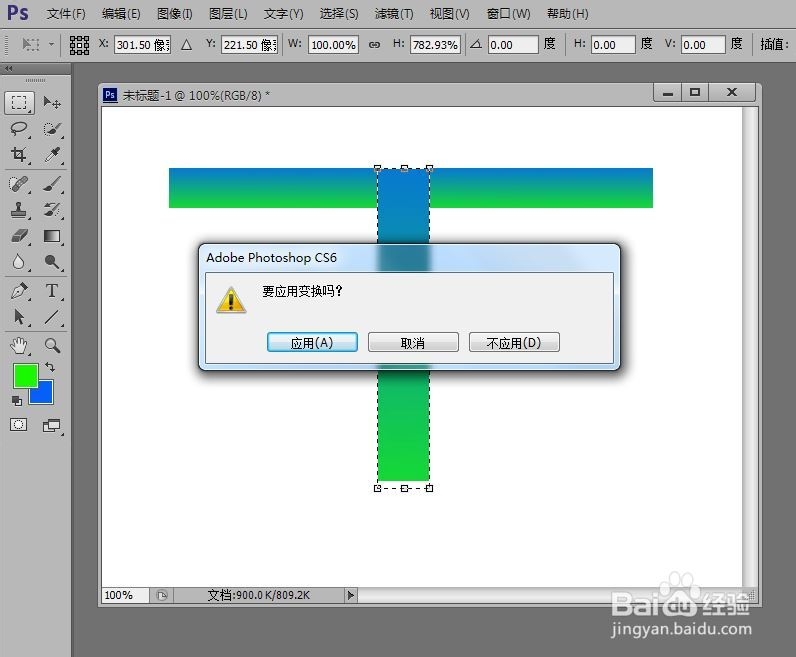Image resolution: width=796 pixels, height=657 pixels.
Task: Toggle relative positioning triangle for reference point
Action: pyautogui.click(x=186, y=45)
